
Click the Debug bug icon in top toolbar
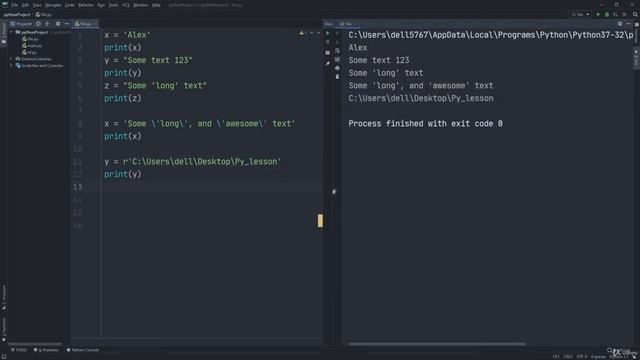coord(607,14)
